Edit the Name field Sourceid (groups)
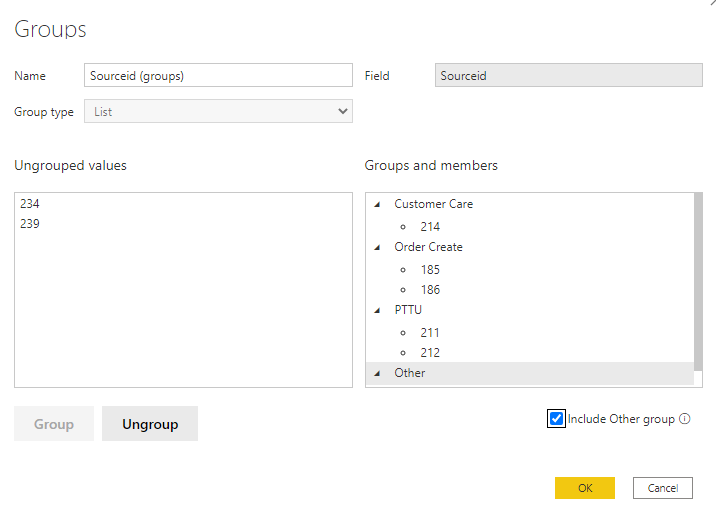This screenshot has height=516, width=716. click(218, 75)
